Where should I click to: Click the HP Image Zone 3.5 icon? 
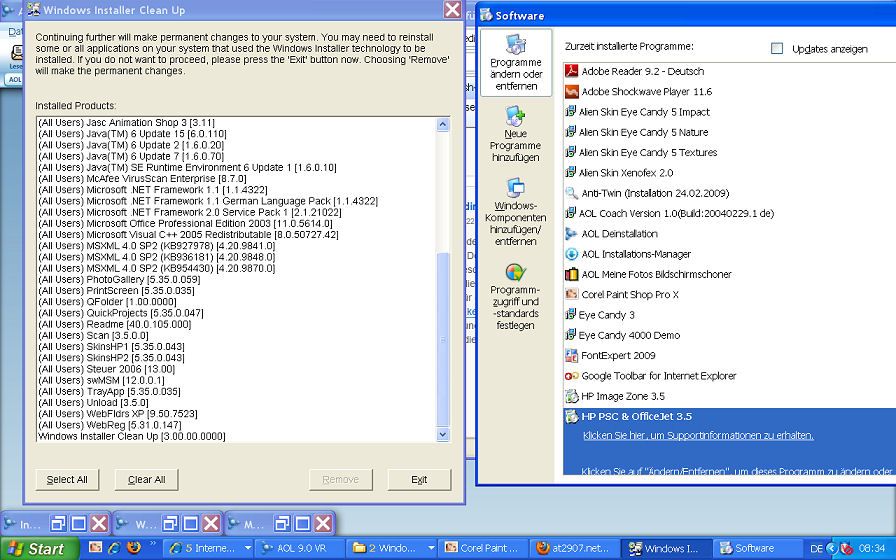(x=571, y=396)
